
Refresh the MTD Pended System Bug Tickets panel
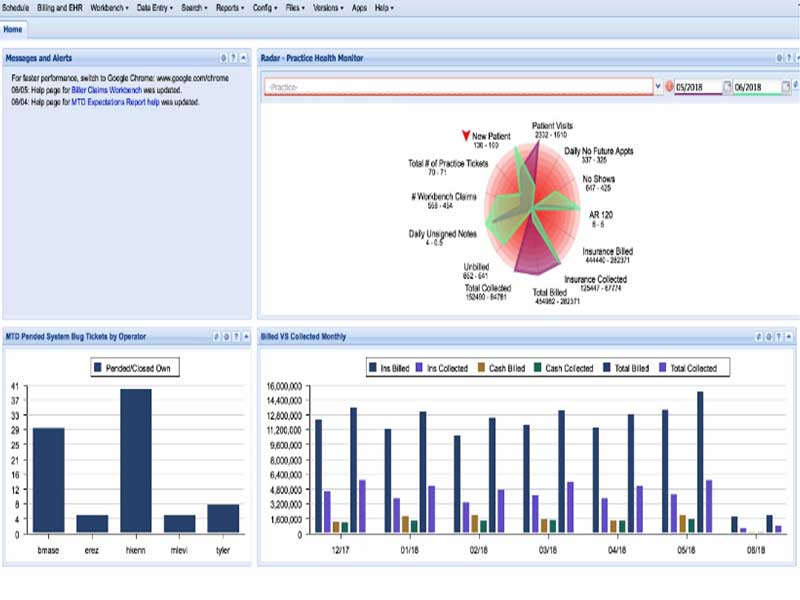point(216,337)
